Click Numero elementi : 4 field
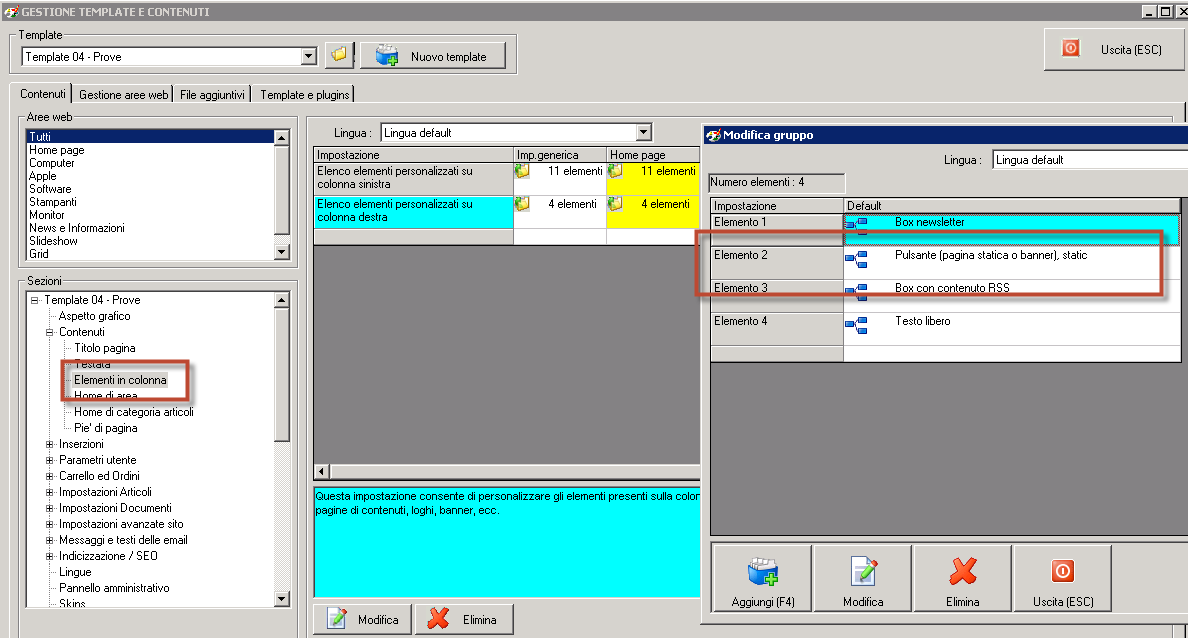 [x=777, y=182]
